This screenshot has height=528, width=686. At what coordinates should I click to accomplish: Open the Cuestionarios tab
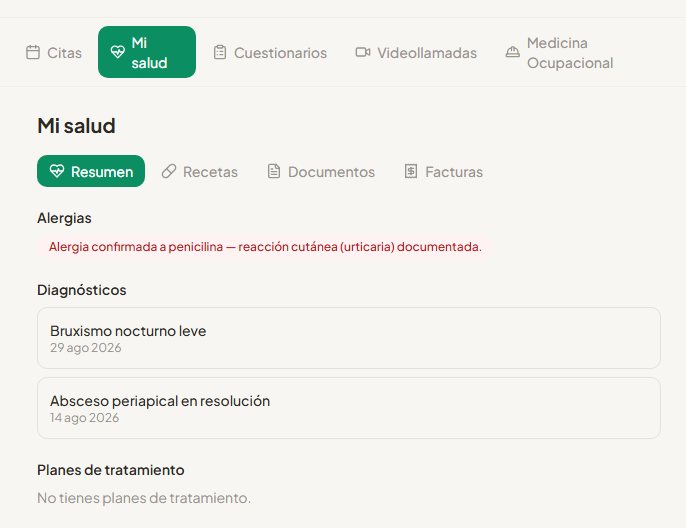tap(270, 52)
